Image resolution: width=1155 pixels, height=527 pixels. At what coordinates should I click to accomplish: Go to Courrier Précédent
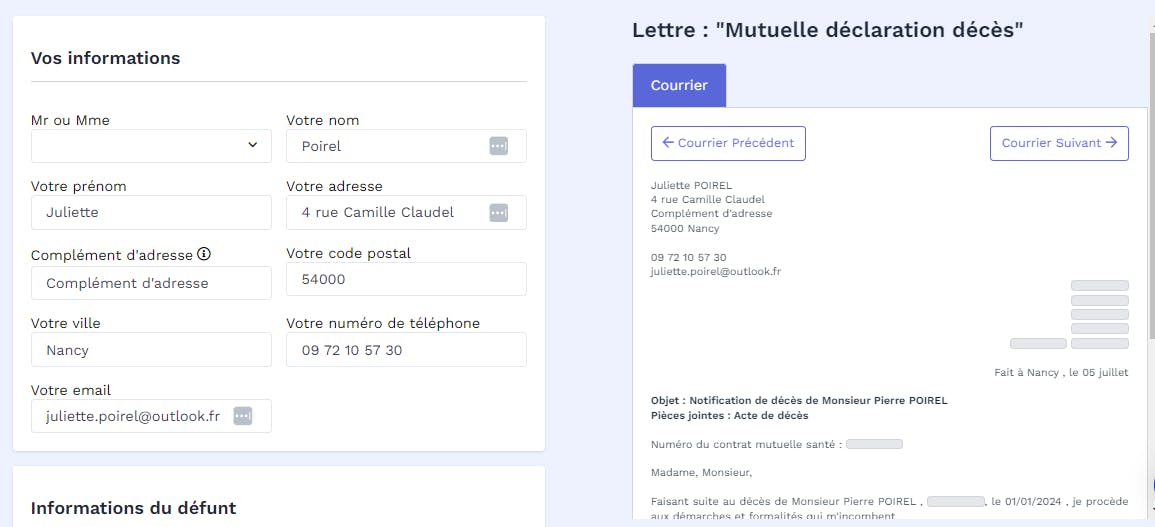[728, 143]
